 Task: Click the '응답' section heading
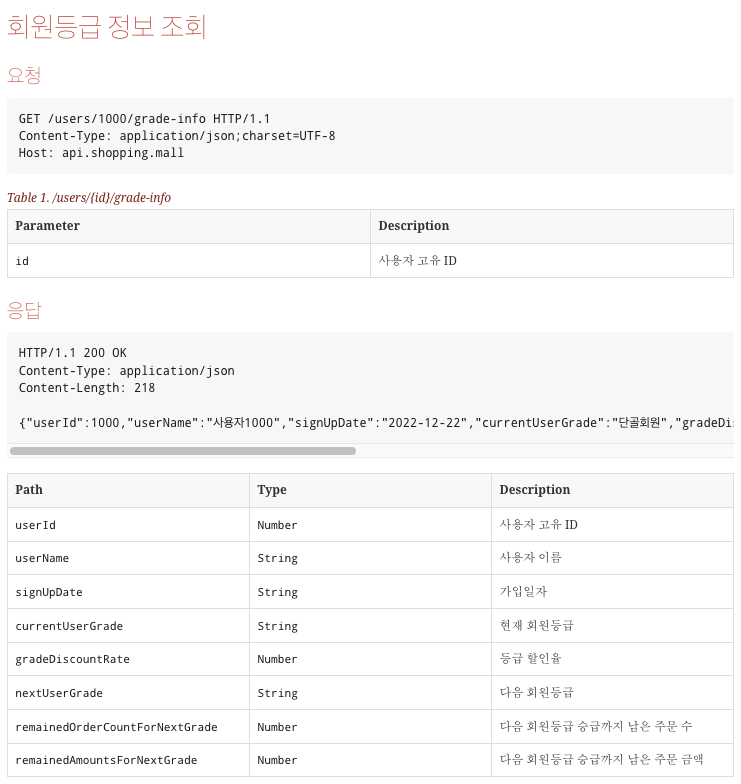(x=24, y=310)
